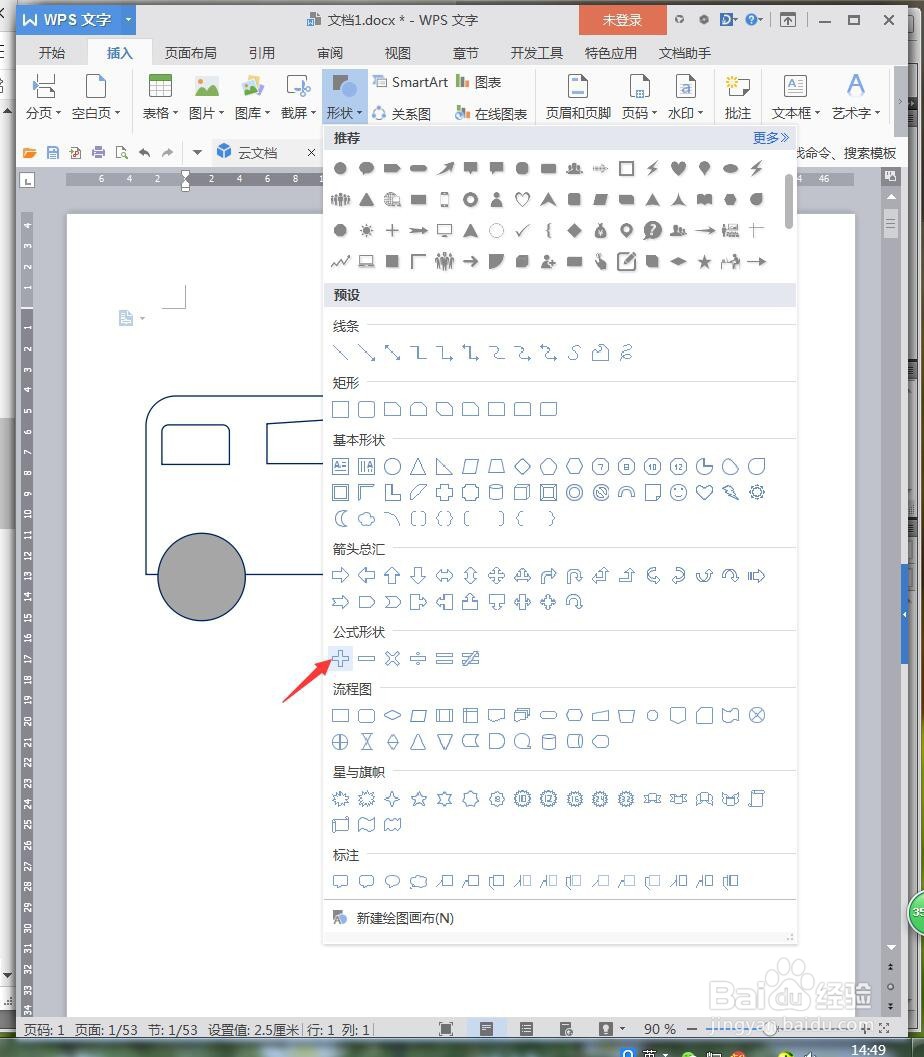Expand the Blank Page dropdown
The width and height of the screenshot is (924, 1057).
coord(96,113)
